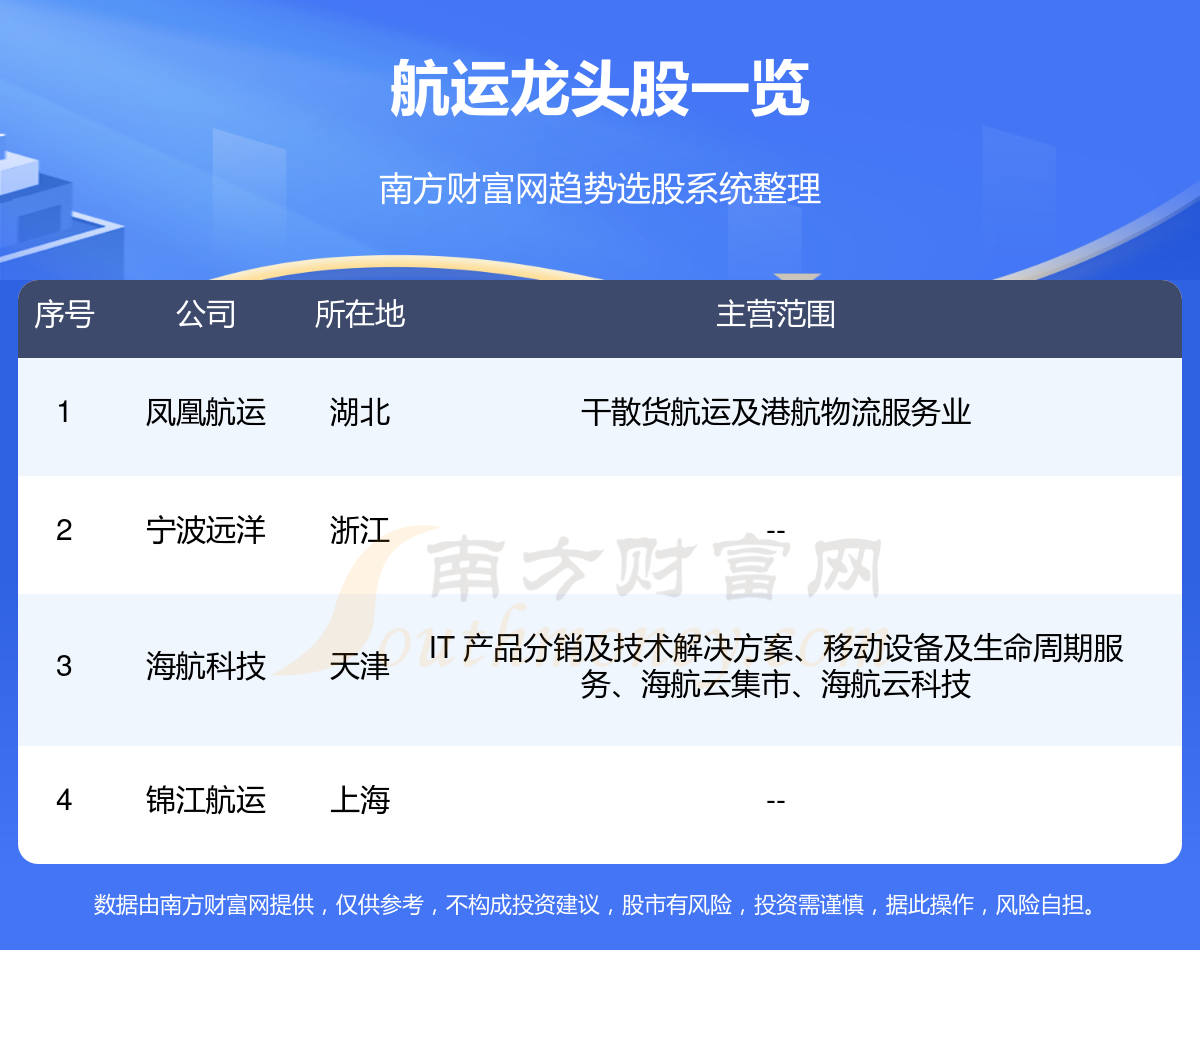This screenshot has width=1200, height=1050.
Task: Click the 主营范围 column header
Action: [x=776, y=314]
